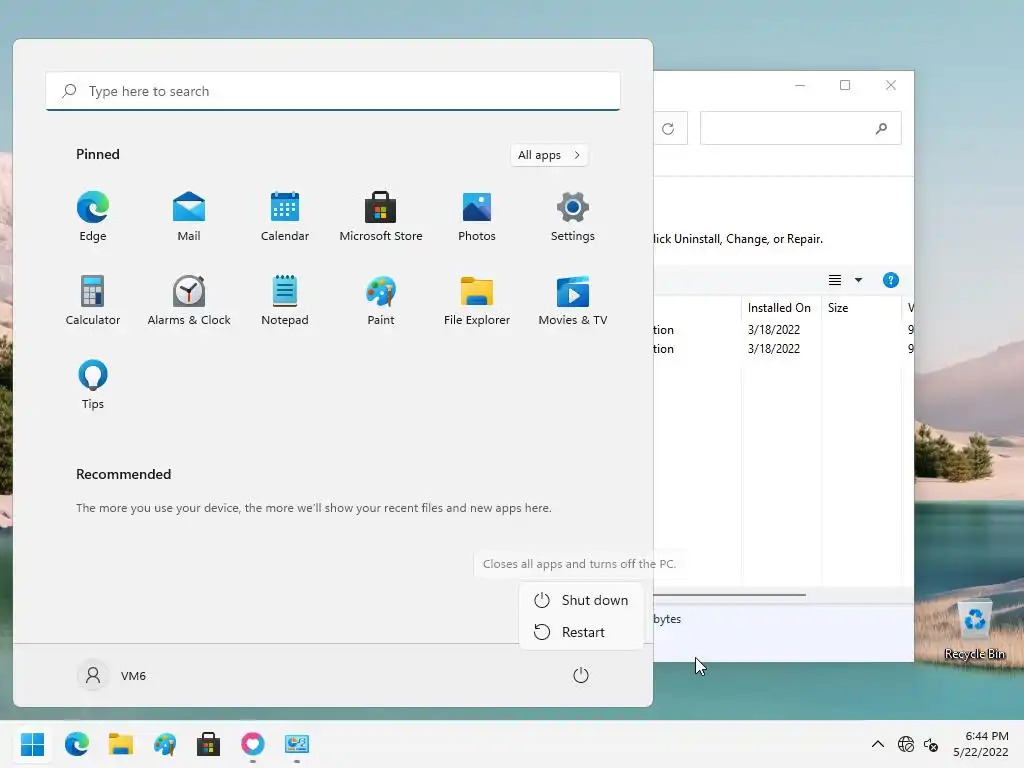1024x768 pixels.
Task: Switch to Control Panel taskbar icon
Action: pos(296,744)
